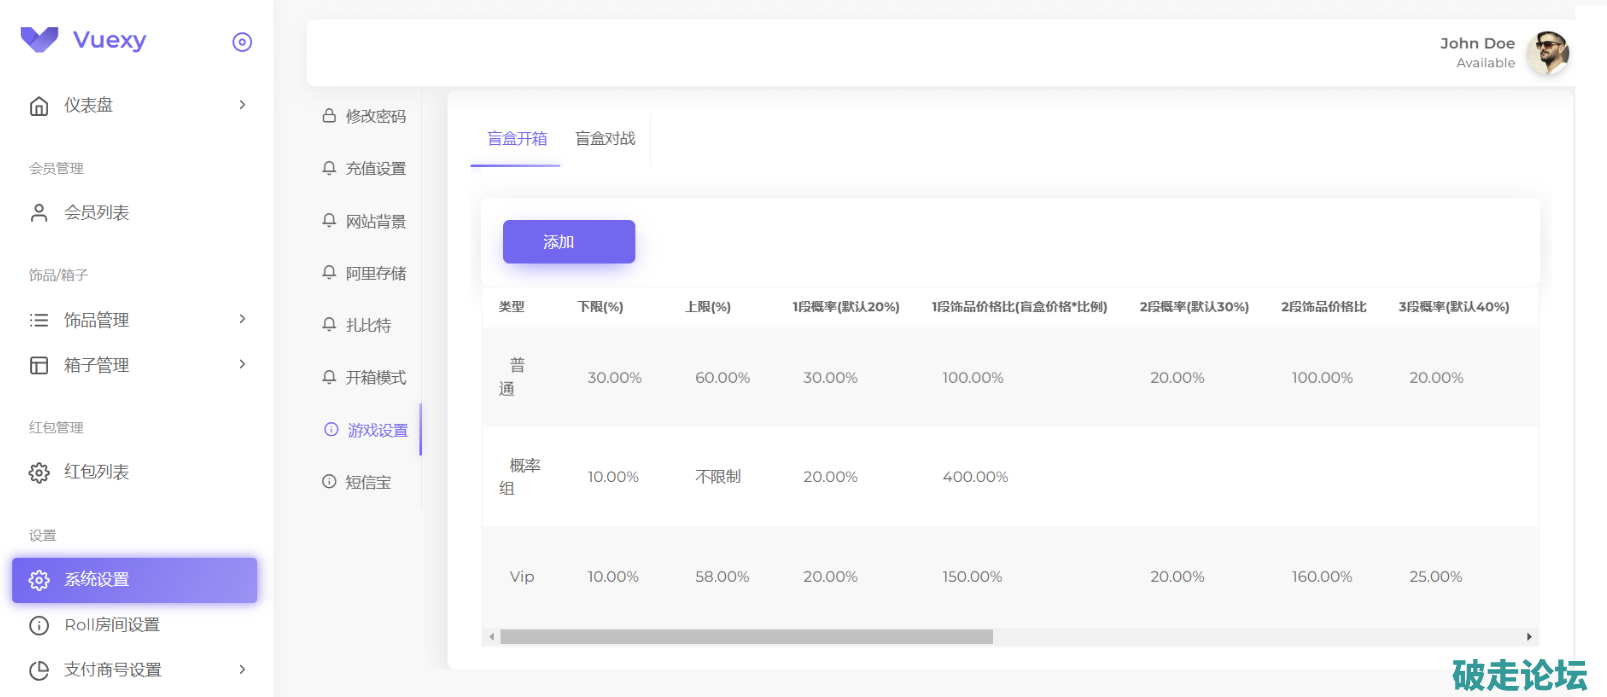This screenshot has height=697, width=1607.
Task: Select the 盲盒开箱 tab
Action: pyautogui.click(x=517, y=139)
